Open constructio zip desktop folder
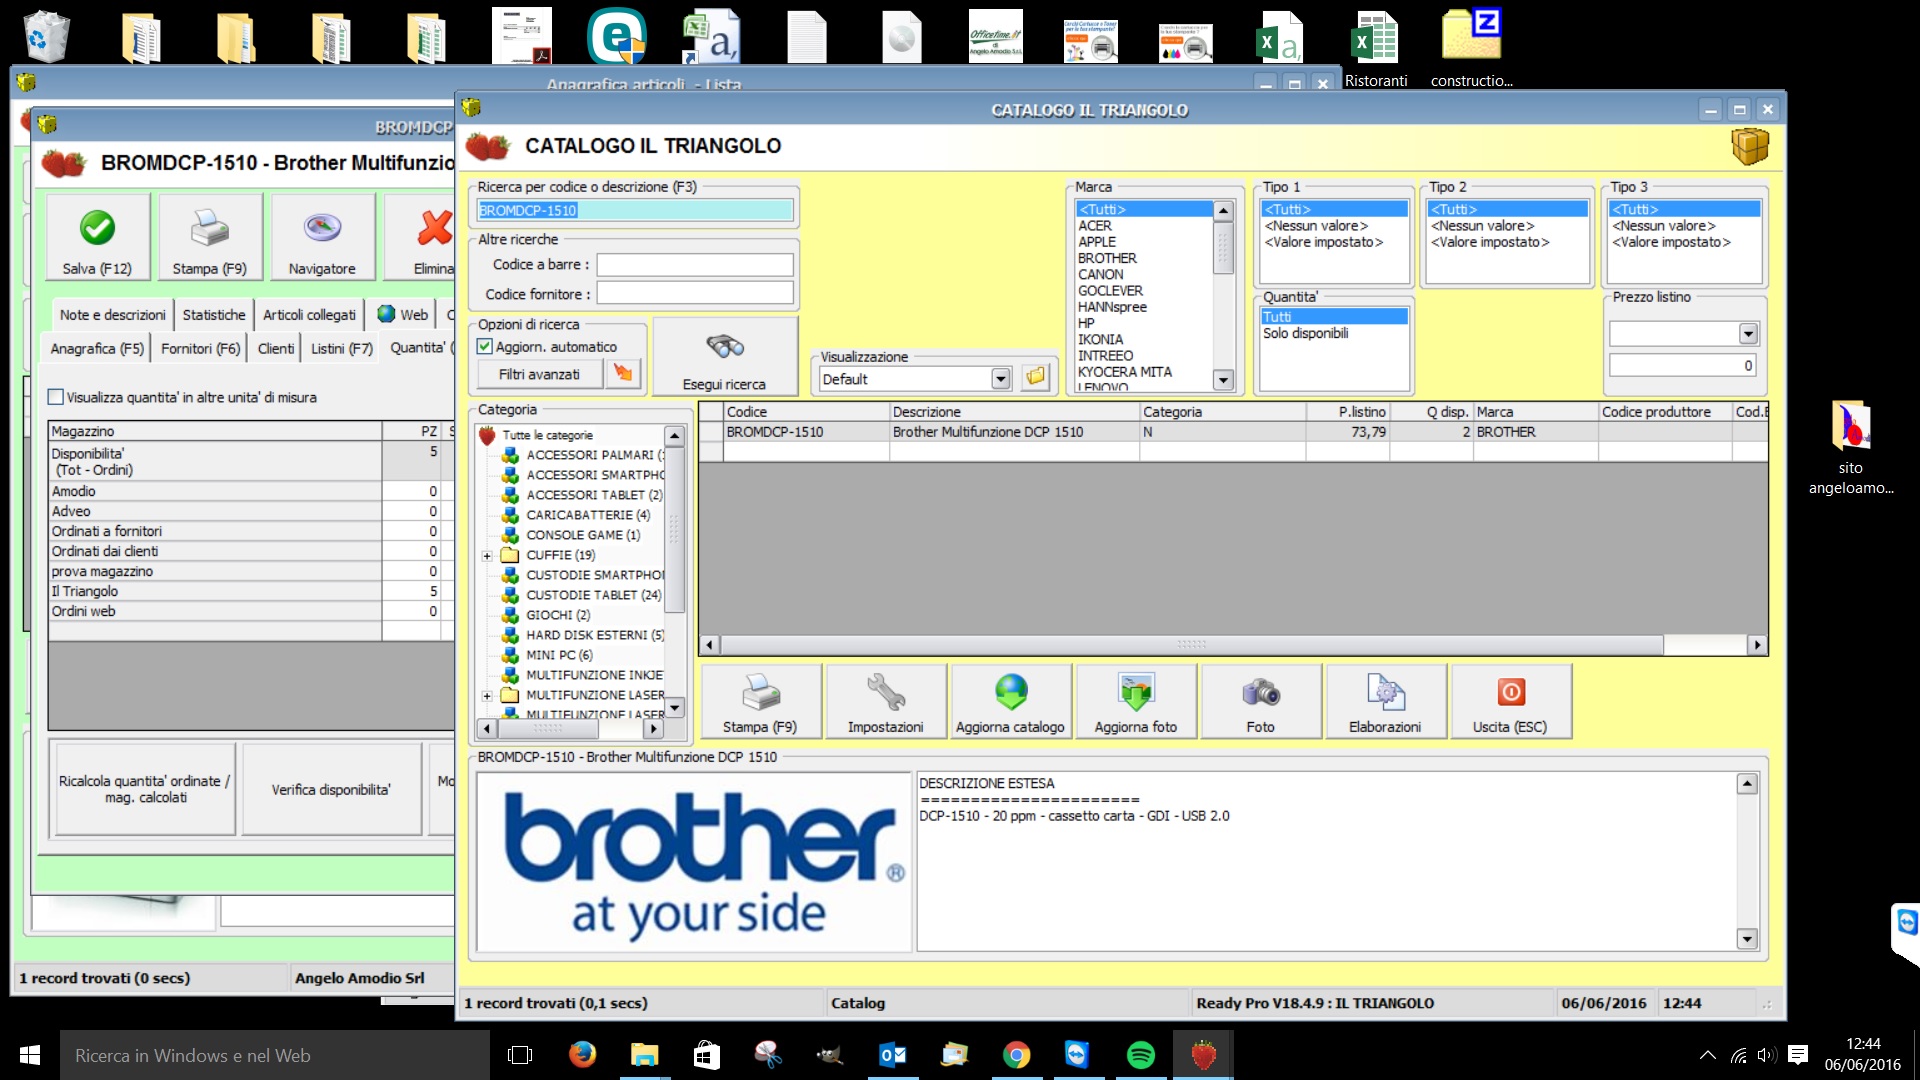 coord(1471,48)
